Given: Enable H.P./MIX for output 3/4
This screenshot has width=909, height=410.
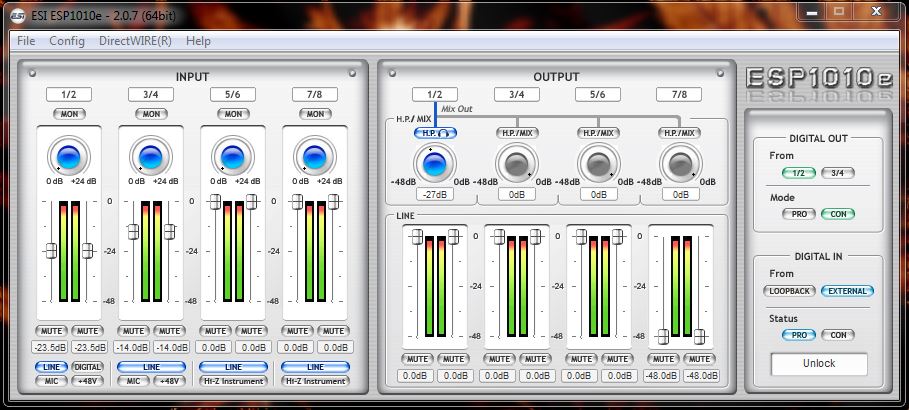Looking at the screenshot, I should coord(517,133).
